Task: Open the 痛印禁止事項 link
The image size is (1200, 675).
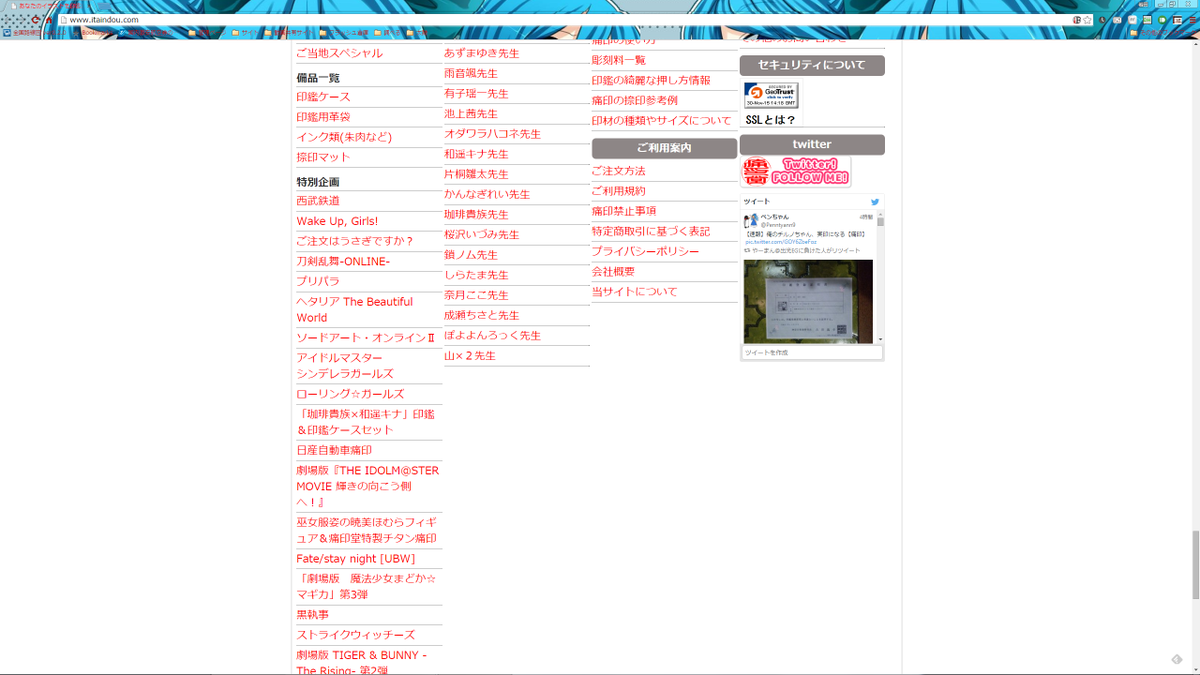Action: point(624,211)
